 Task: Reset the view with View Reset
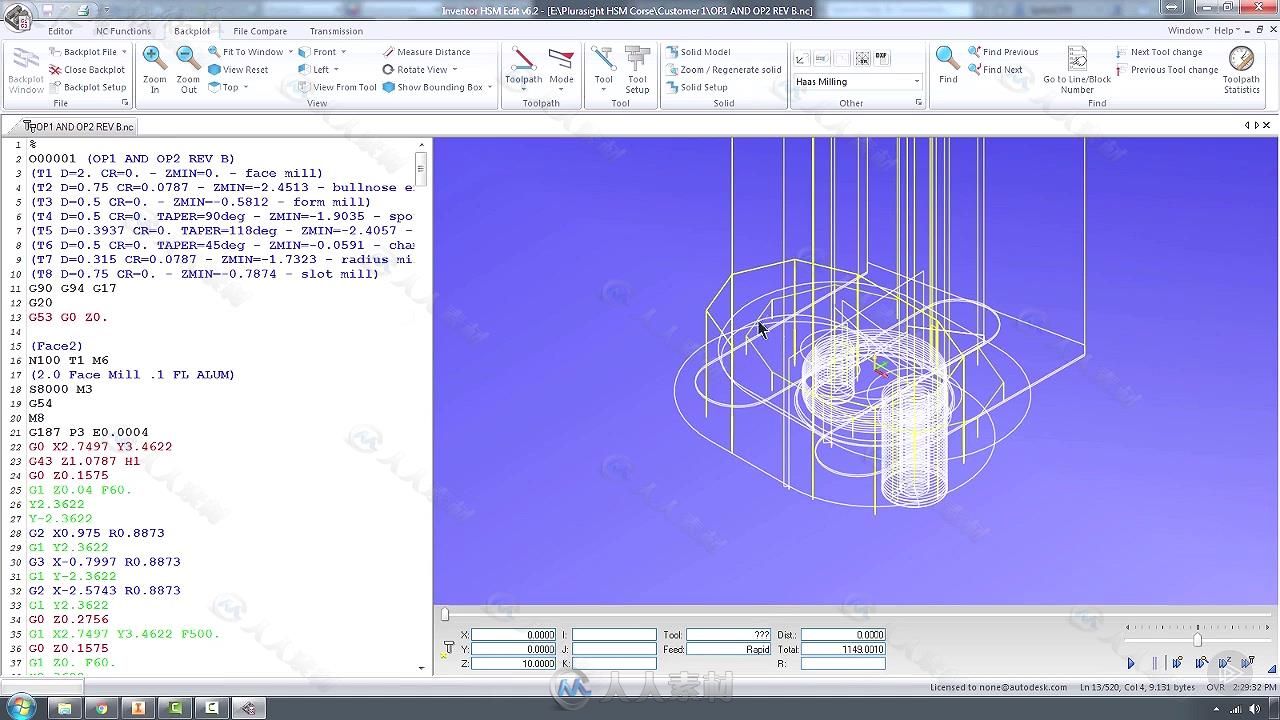pos(238,70)
